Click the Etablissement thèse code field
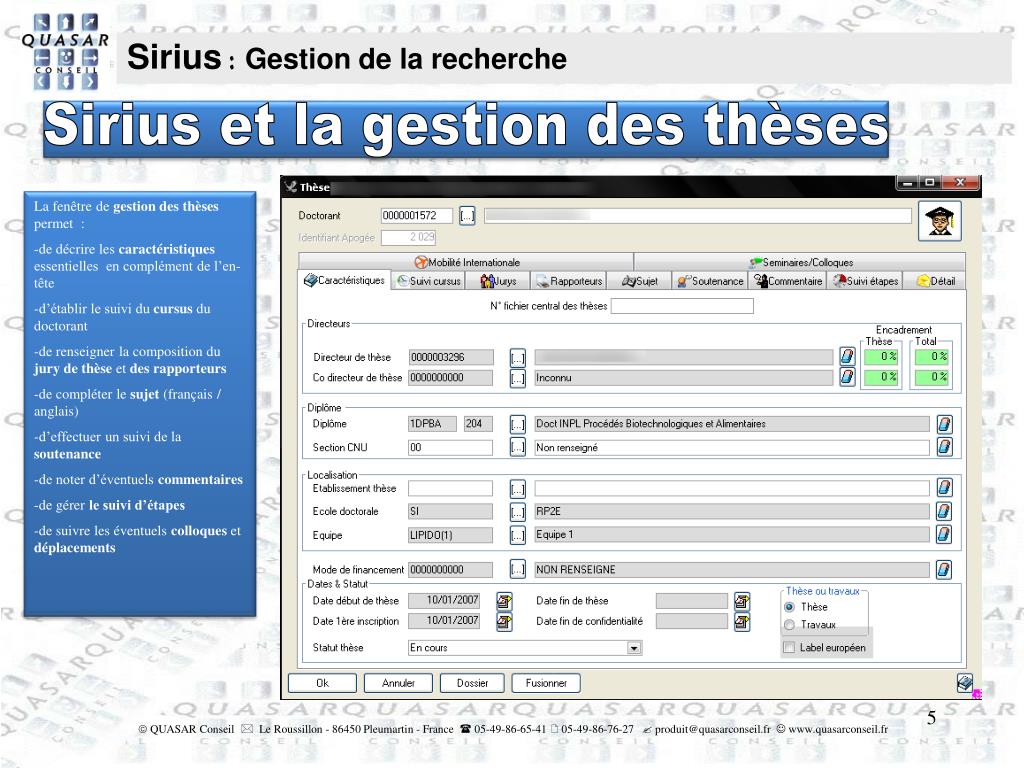 (x=450, y=488)
